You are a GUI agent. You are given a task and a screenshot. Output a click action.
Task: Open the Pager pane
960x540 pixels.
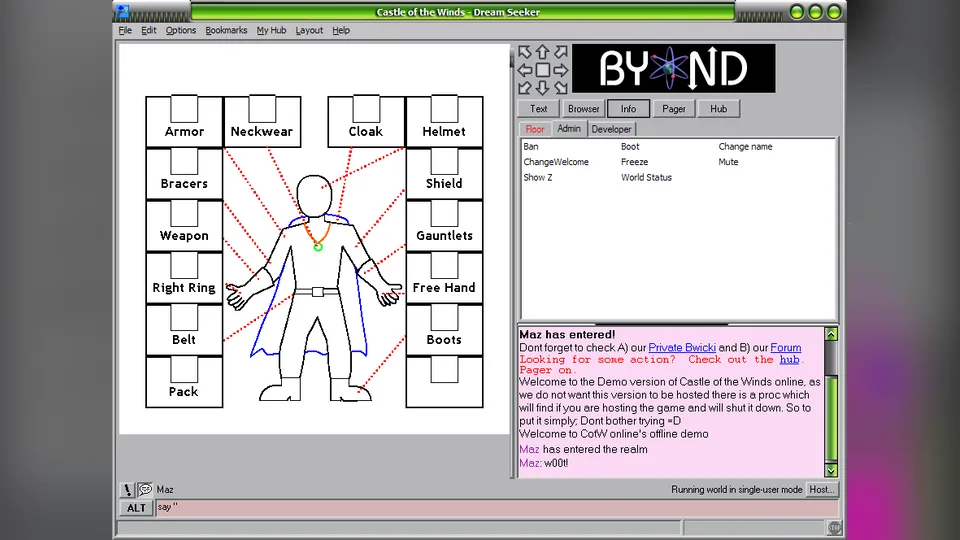[673, 108]
